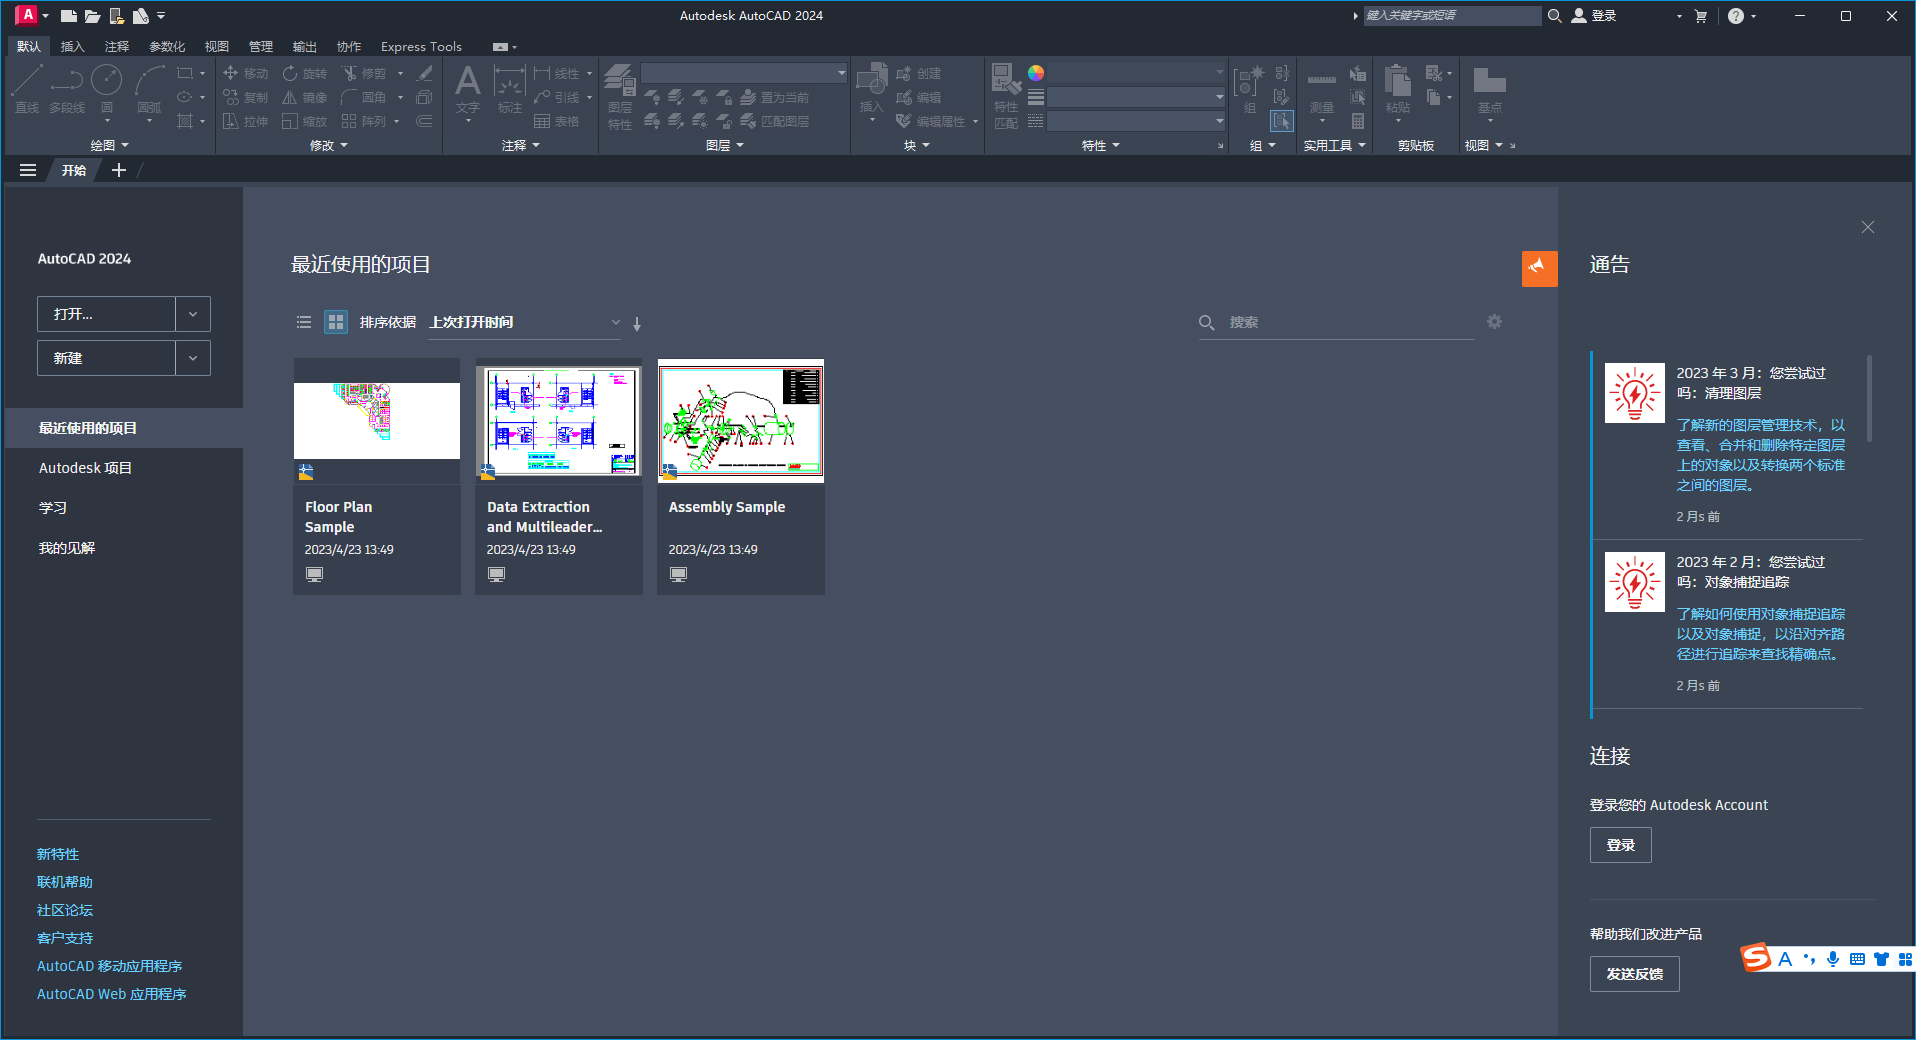Click the help question mark icon
Image resolution: width=1916 pixels, height=1040 pixels.
[1736, 16]
